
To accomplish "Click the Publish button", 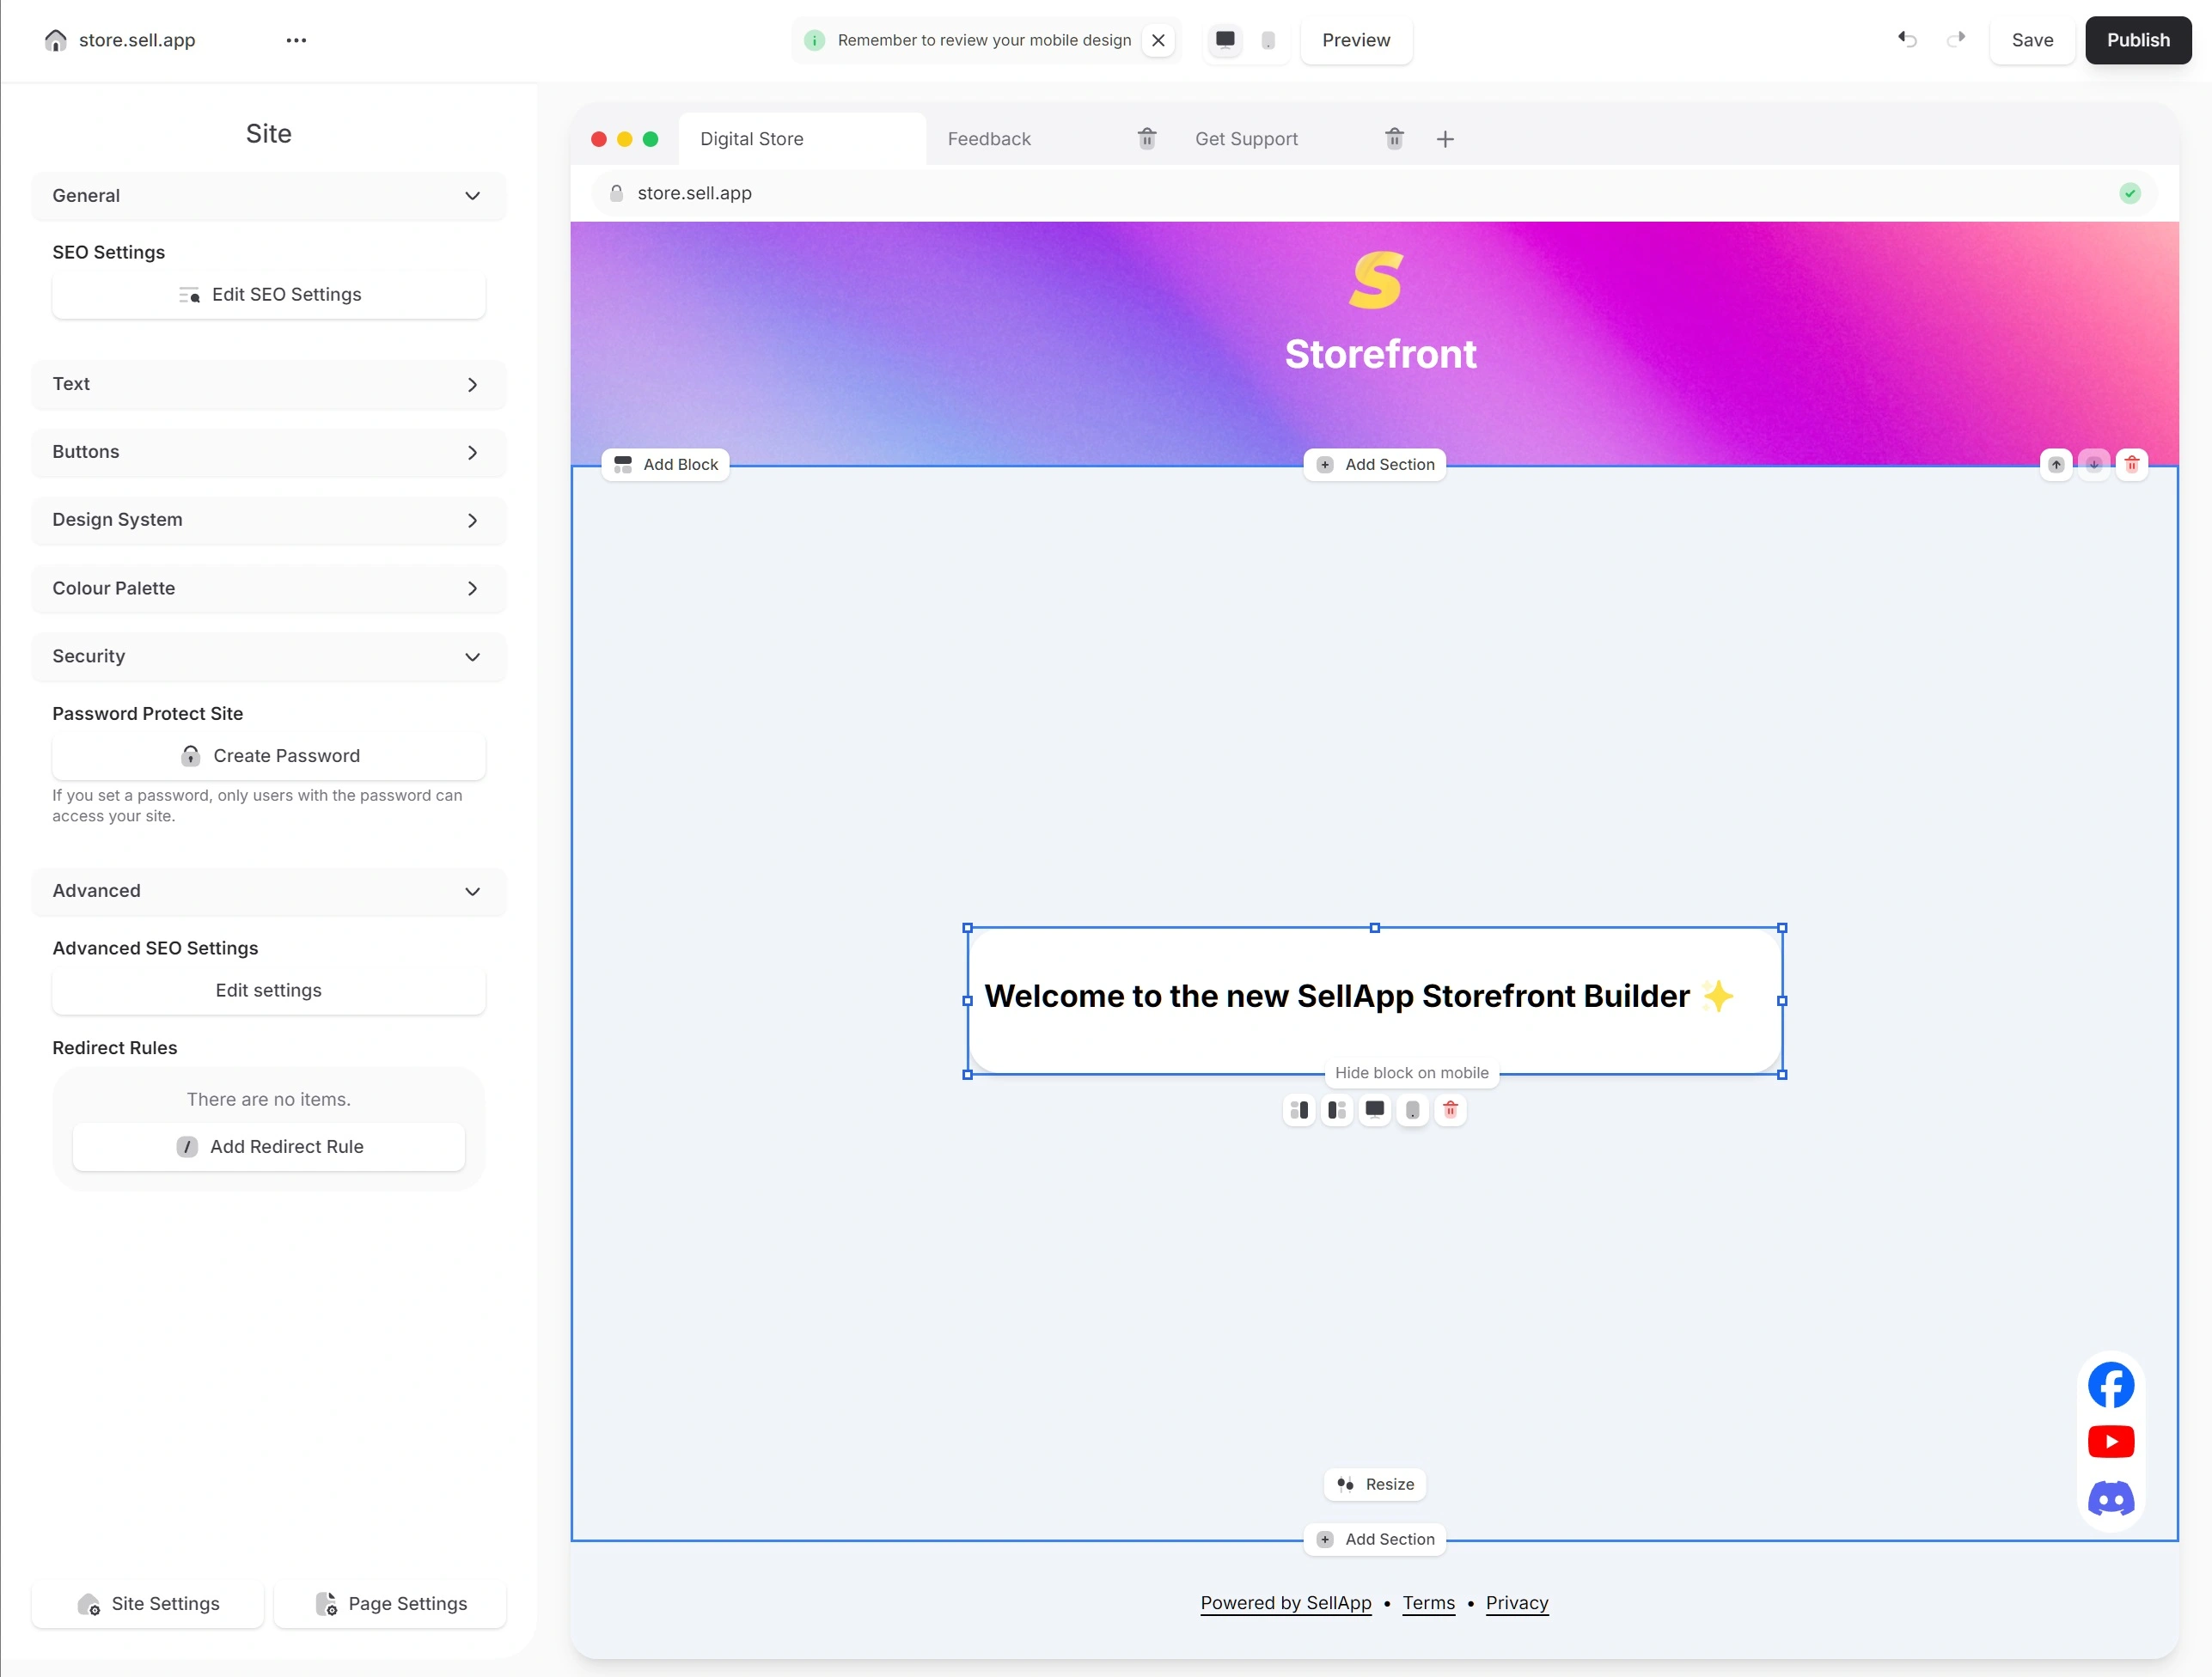I will 2137,40.
